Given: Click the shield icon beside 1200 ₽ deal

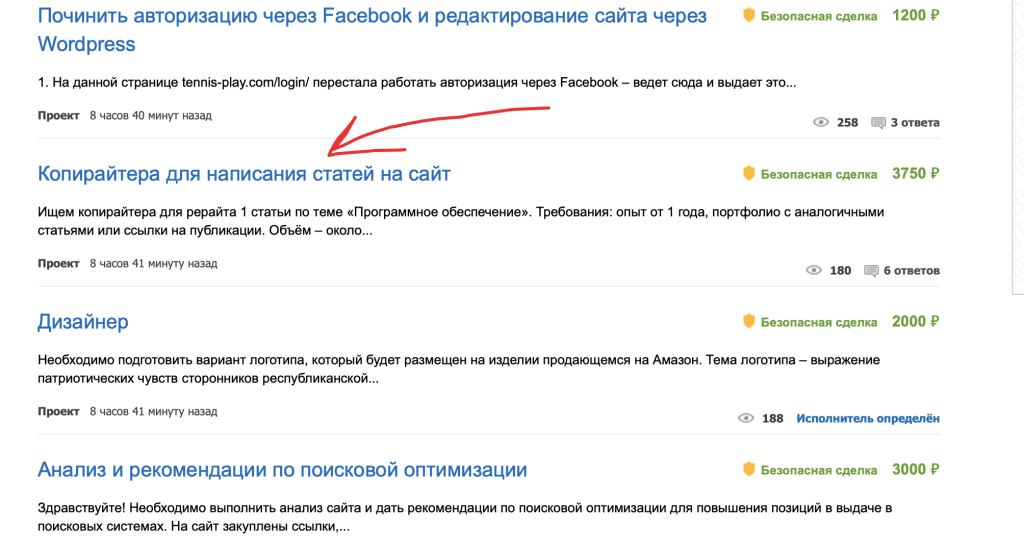Looking at the screenshot, I should [x=748, y=16].
